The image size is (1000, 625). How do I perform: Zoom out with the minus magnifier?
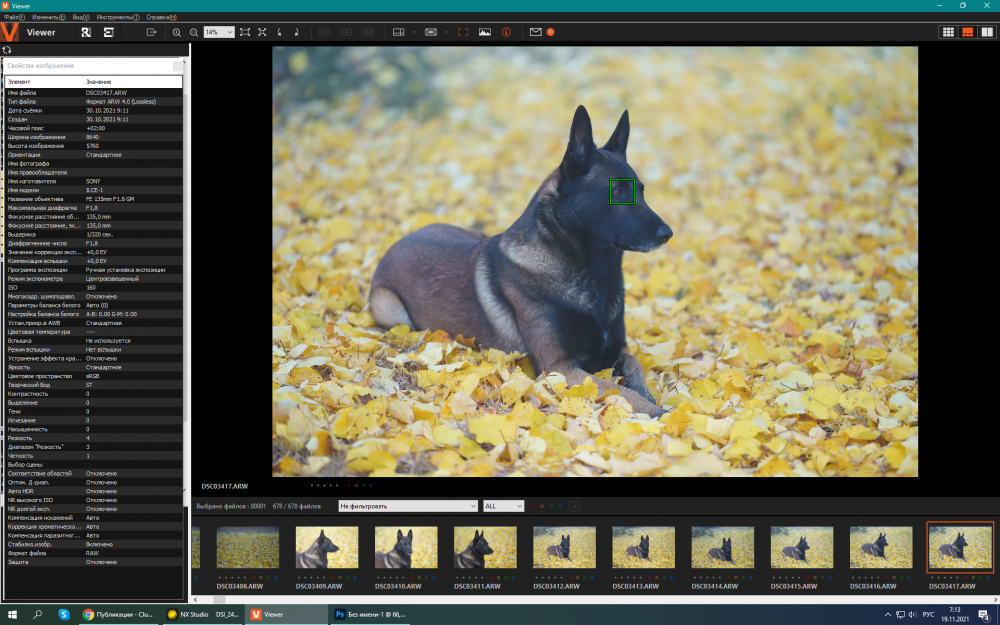[x=194, y=33]
